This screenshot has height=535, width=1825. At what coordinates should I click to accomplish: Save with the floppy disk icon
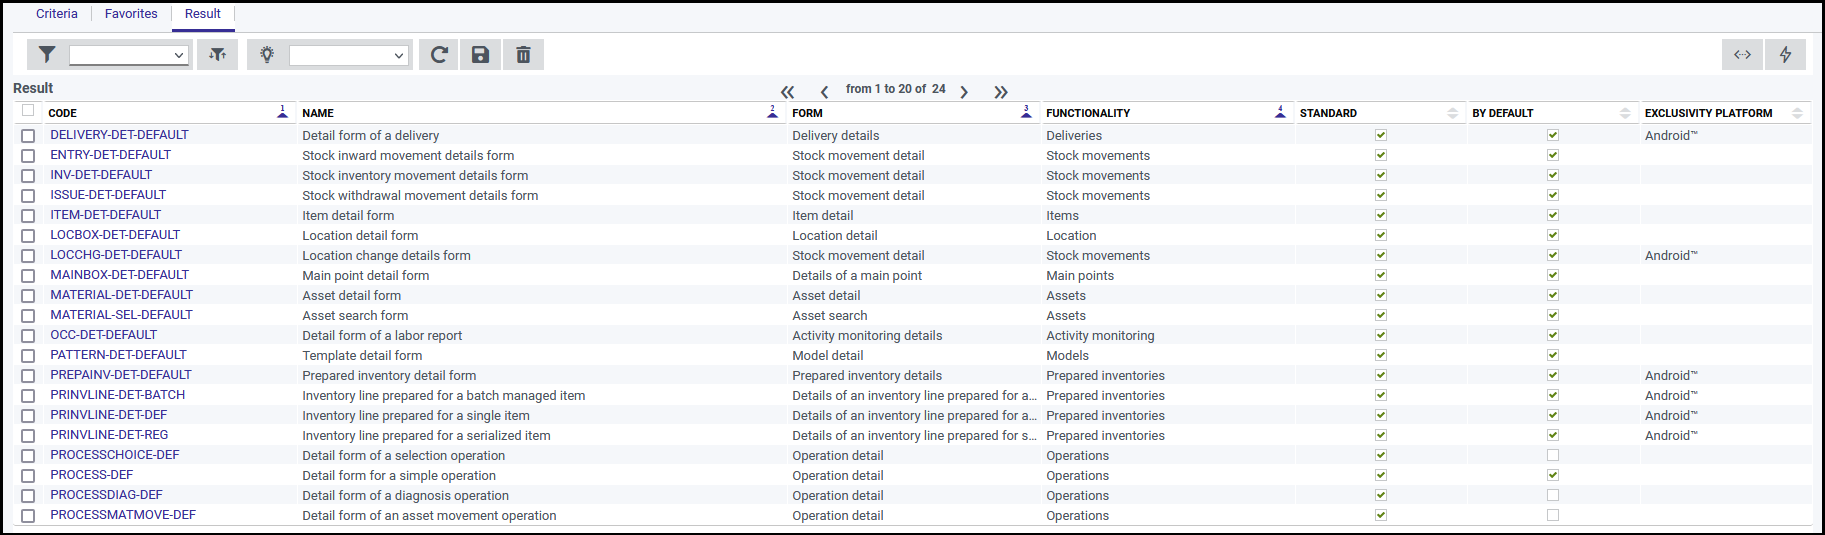click(x=481, y=55)
